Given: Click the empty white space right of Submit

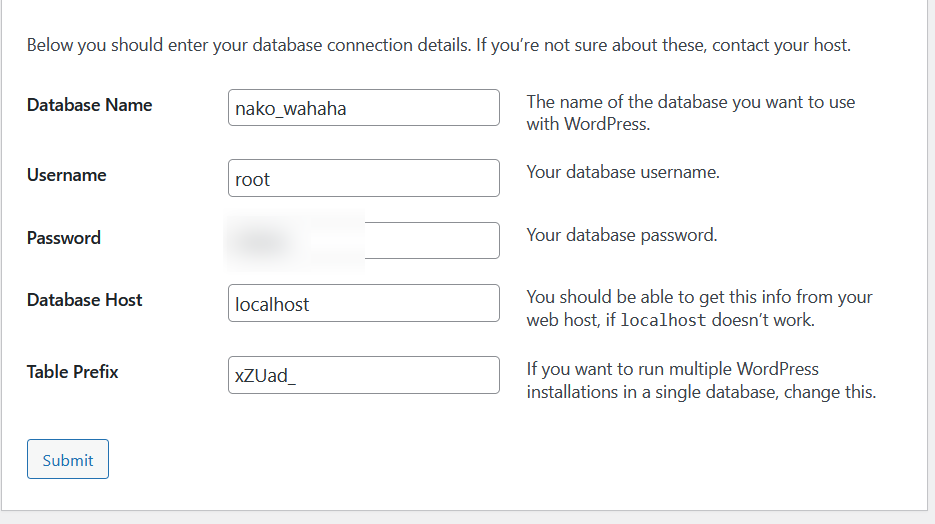Looking at the screenshot, I should tap(500, 460).
